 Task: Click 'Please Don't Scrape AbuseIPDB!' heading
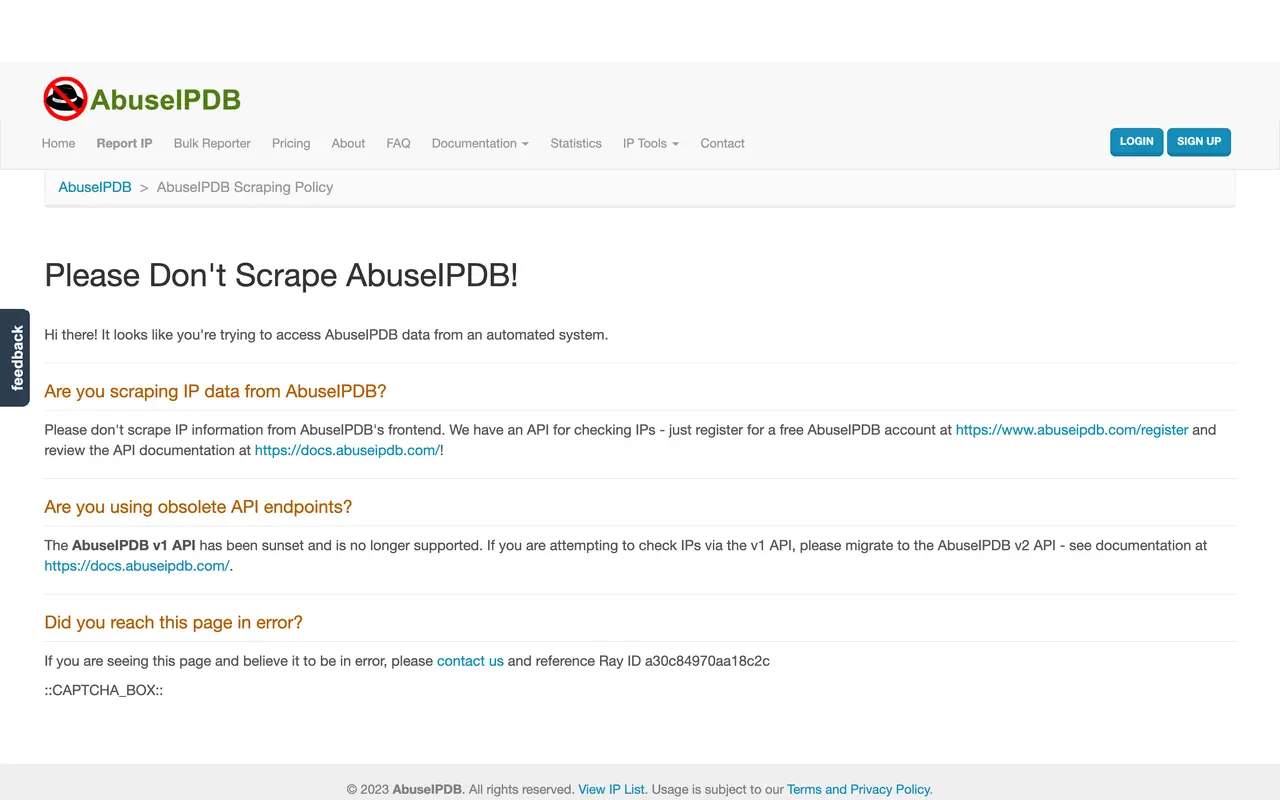(281, 276)
